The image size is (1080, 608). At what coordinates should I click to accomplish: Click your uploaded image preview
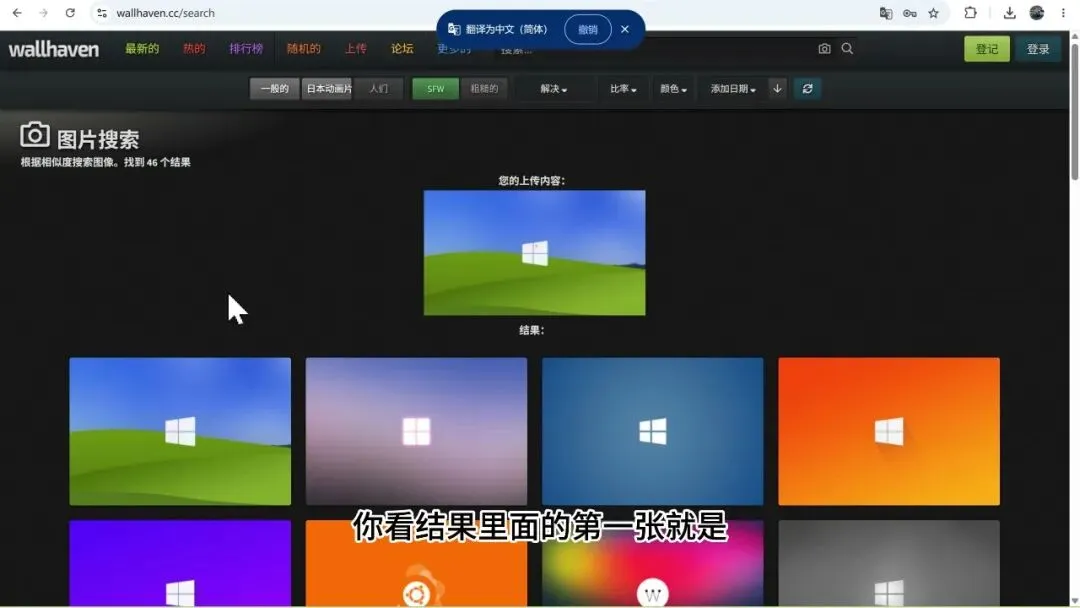tap(534, 253)
